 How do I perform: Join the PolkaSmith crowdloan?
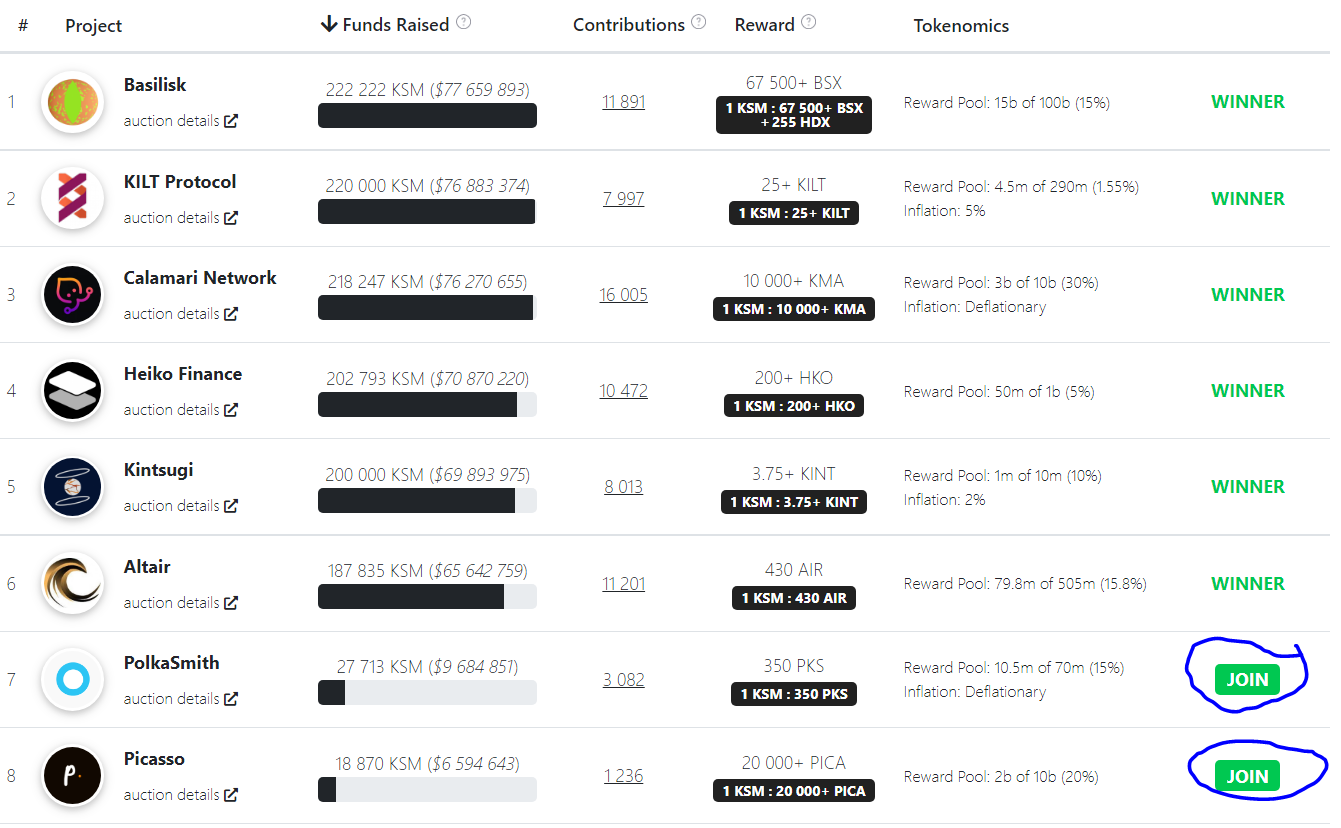pyautogui.click(x=1247, y=680)
